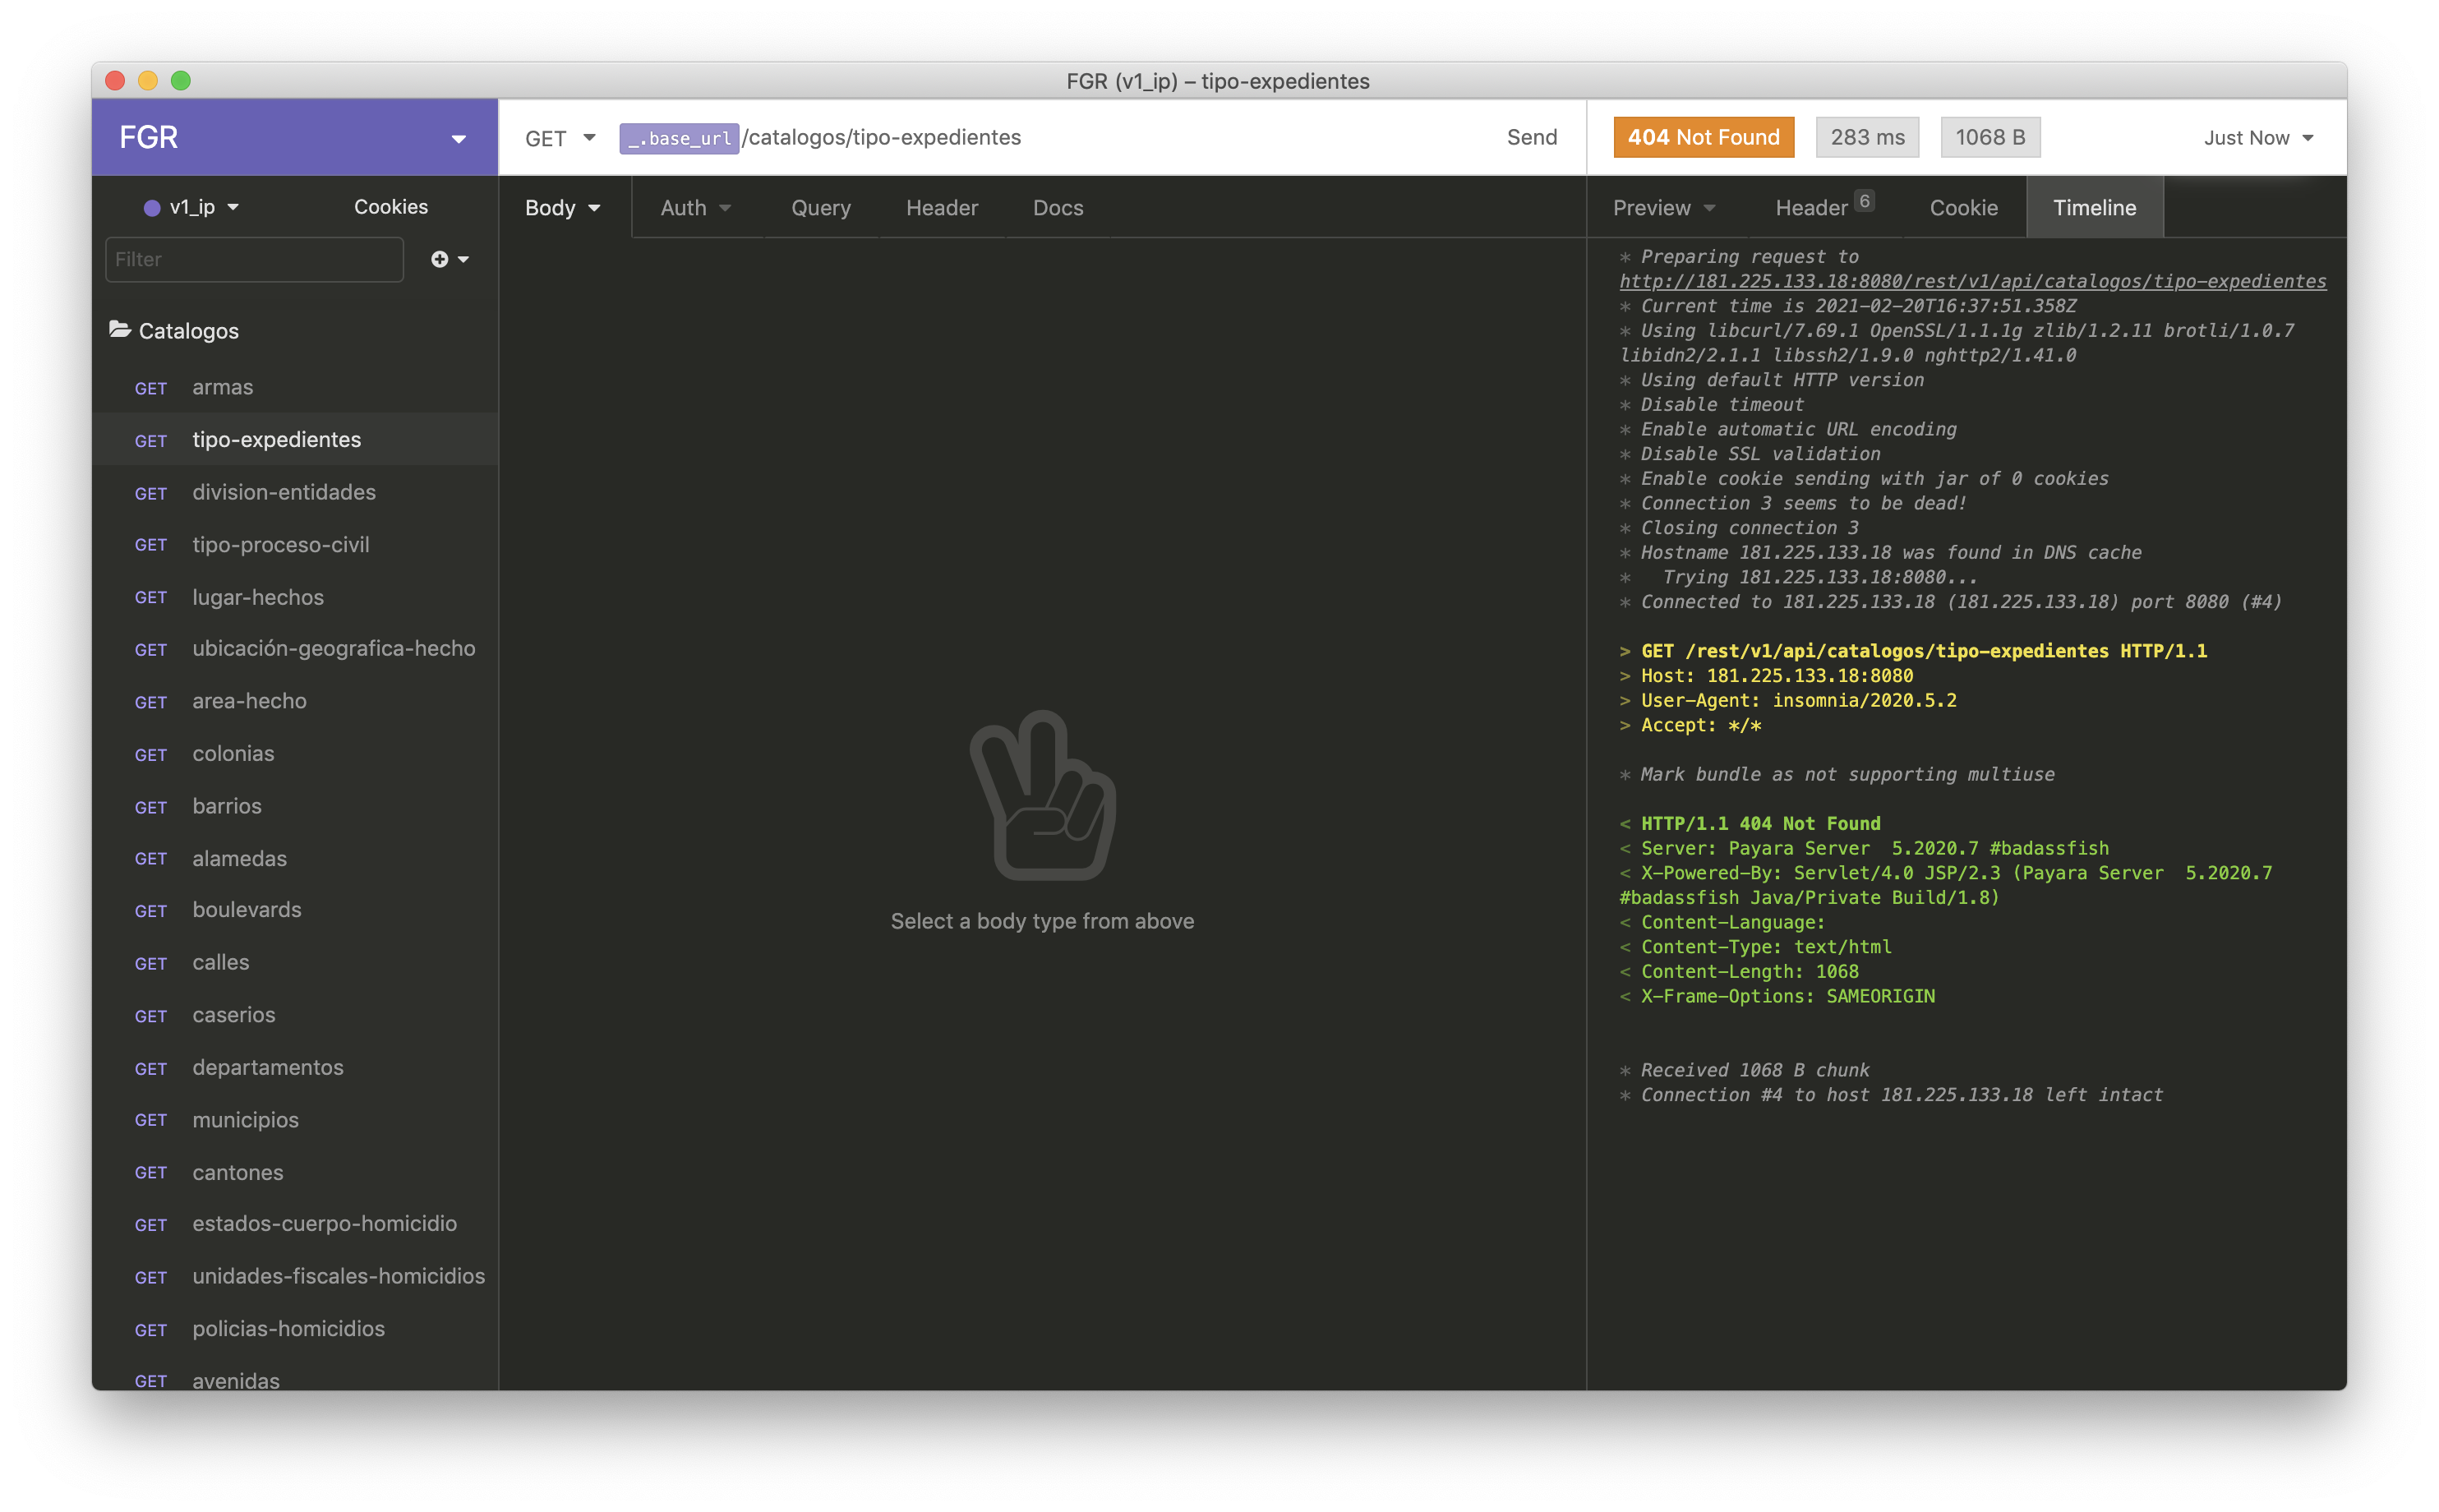
Task: Click the v1_ip environment color dot
Action: pos(152,208)
